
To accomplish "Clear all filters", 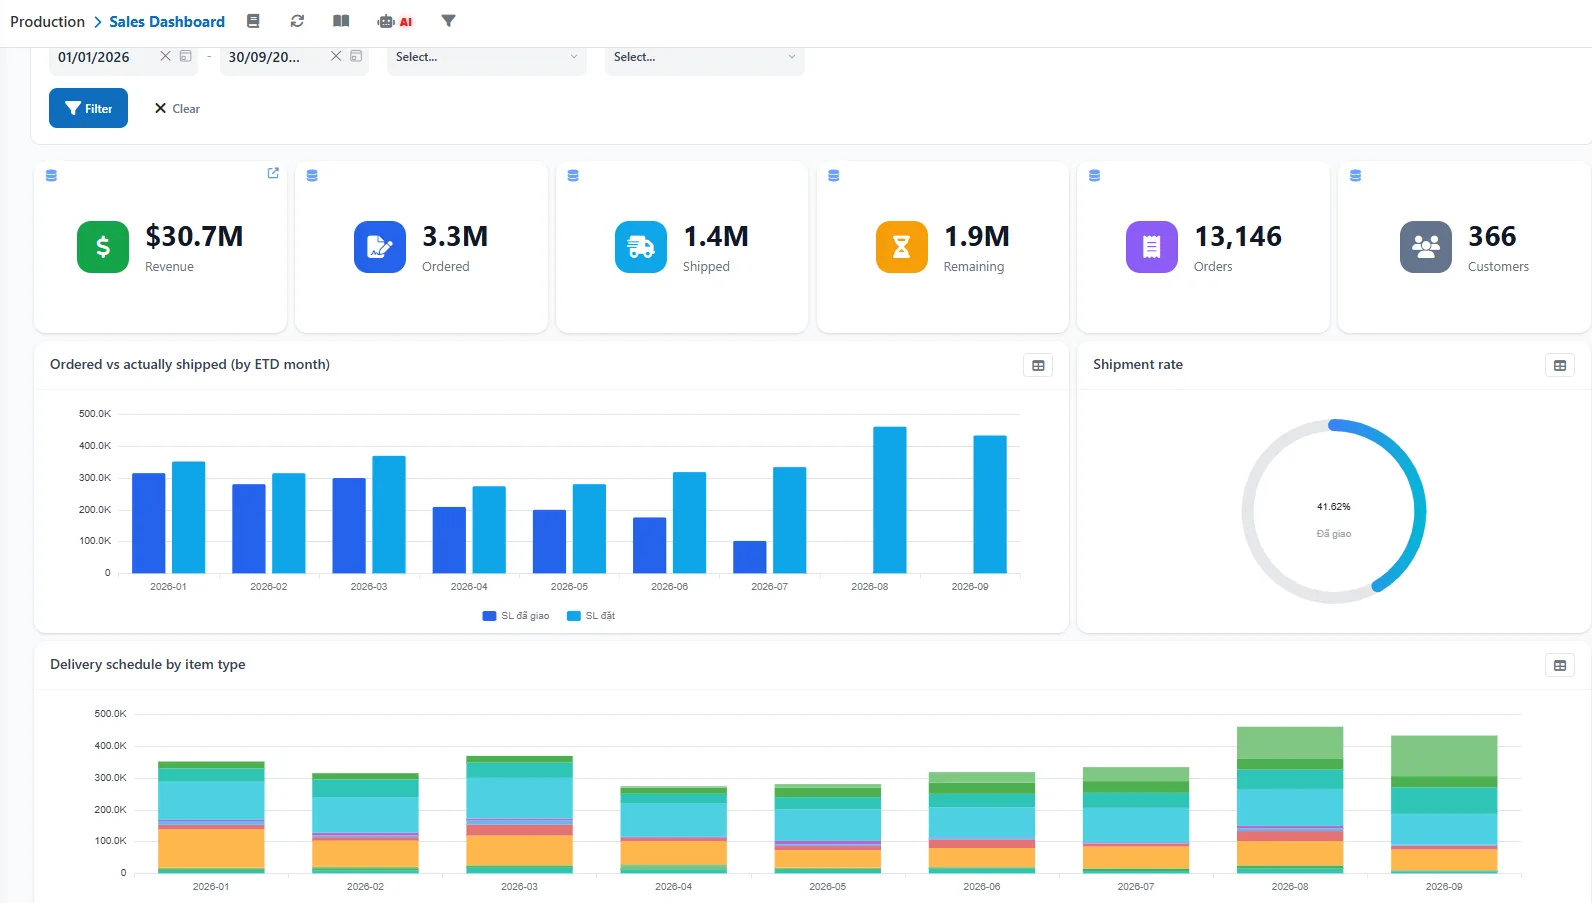I will click(177, 108).
